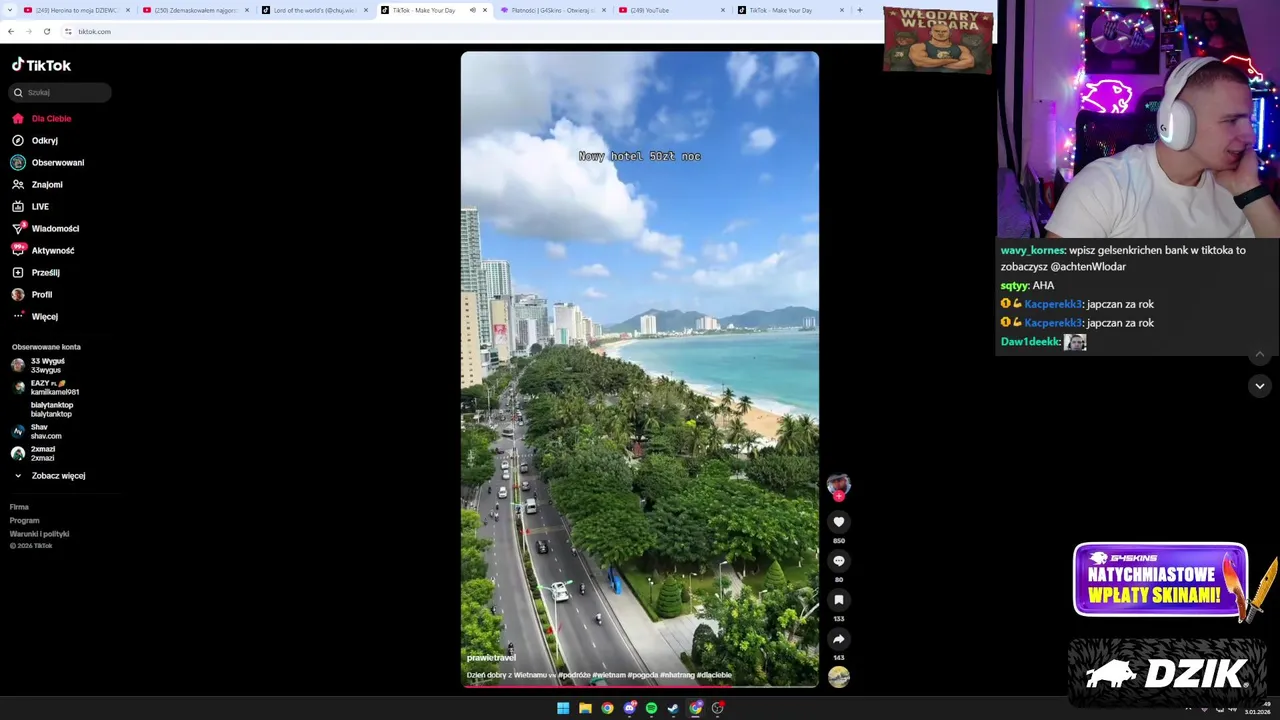This screenshot has width=1280, height=720.
Task: Click the site info icon beside tiktok.com
Action: (68, 31)
